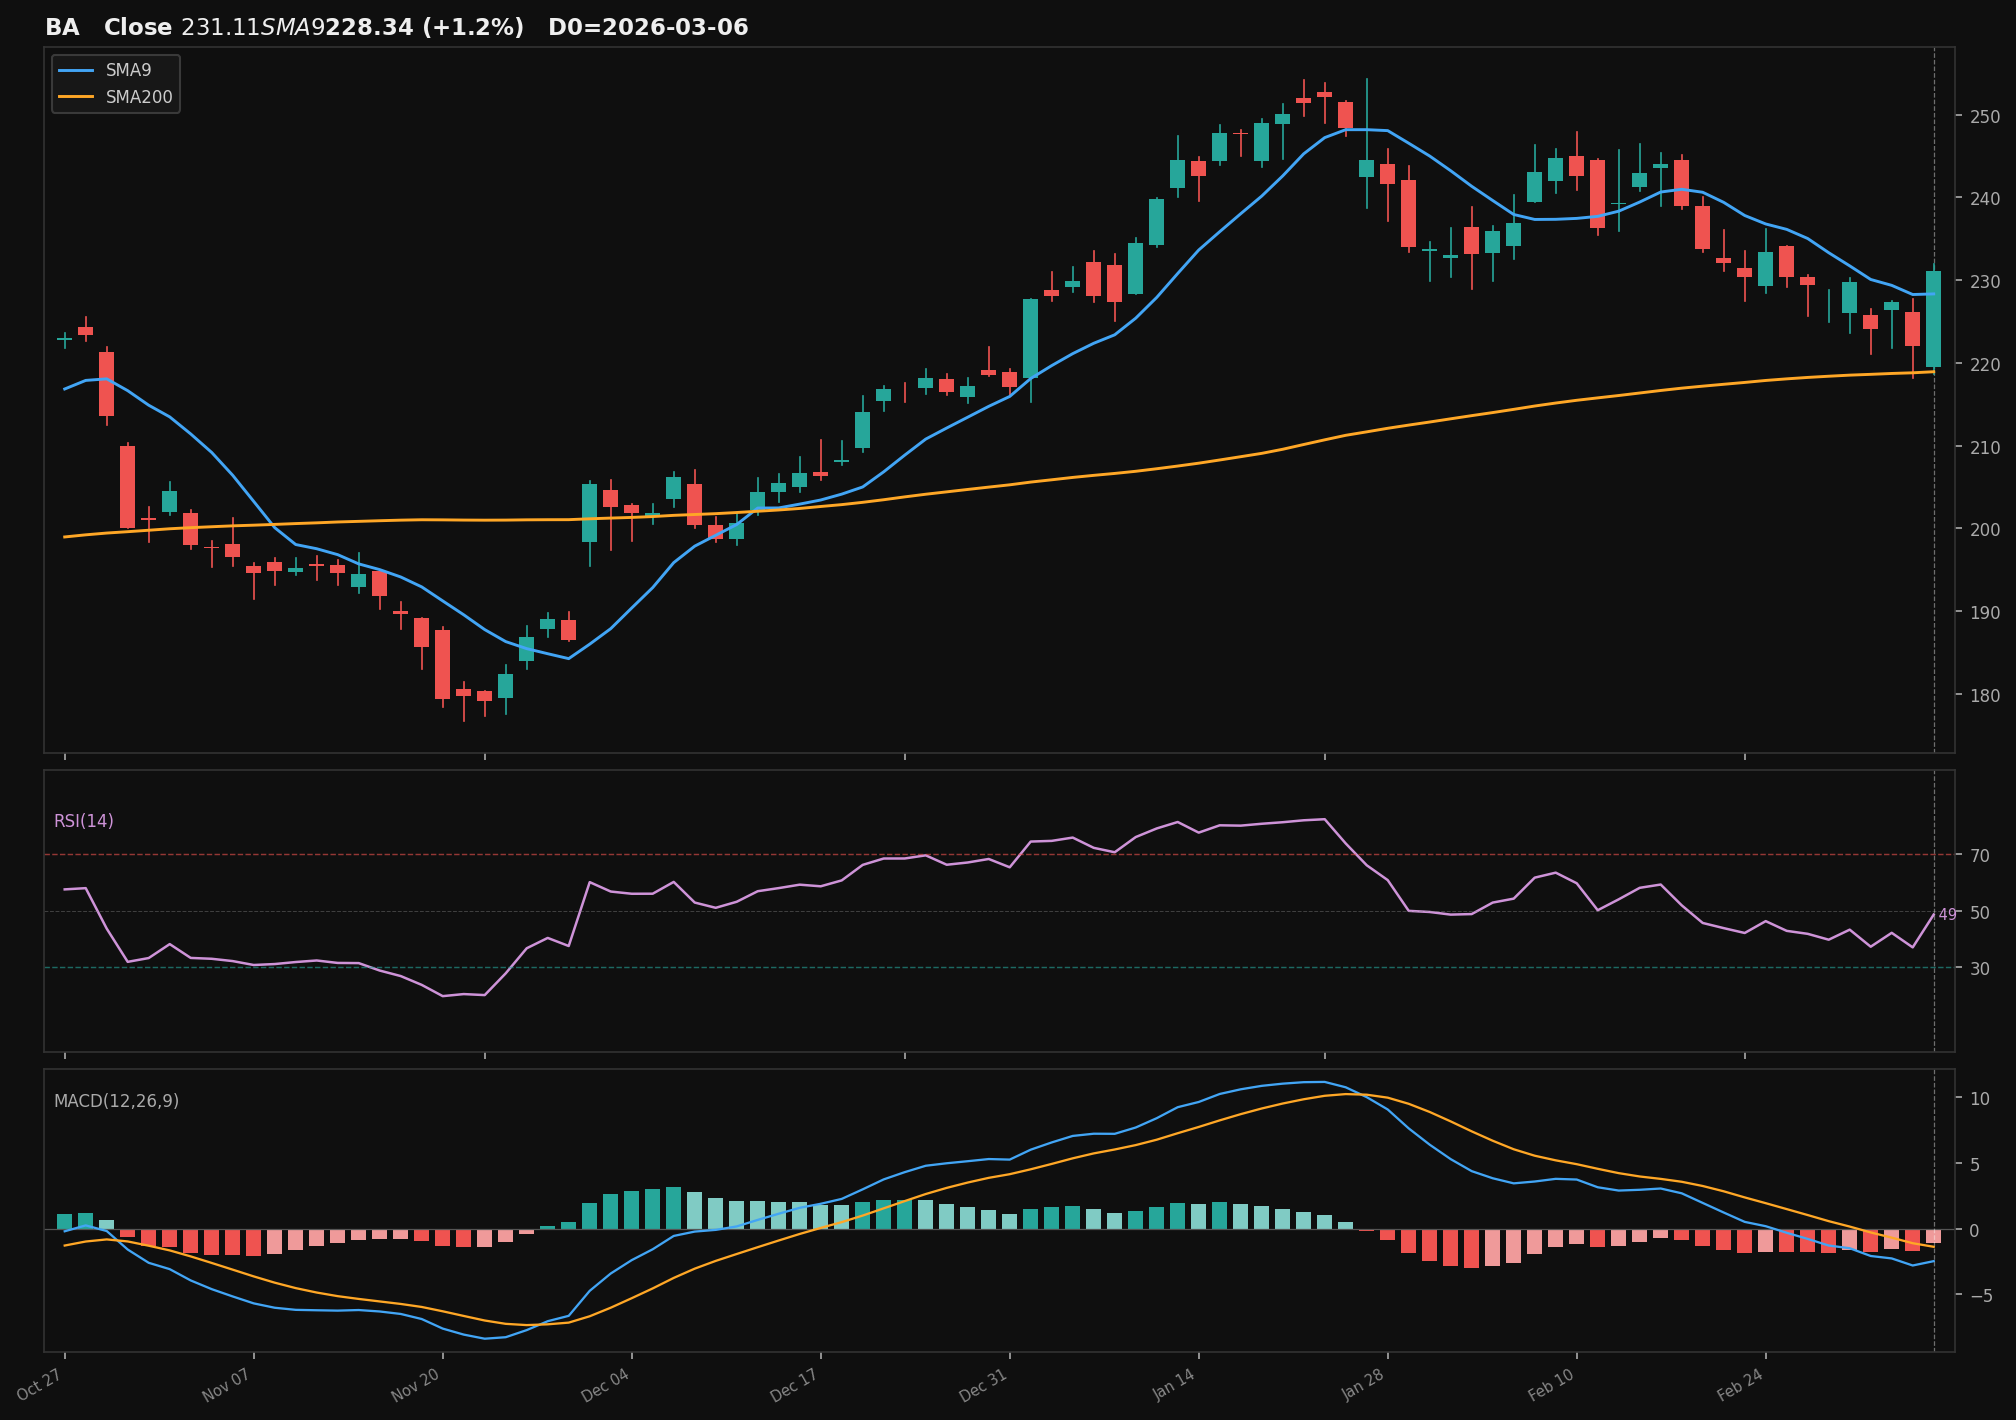Click the RSI 30 oversold level label
The width and height of the screenshot is (2016, 1420).
1980,969
